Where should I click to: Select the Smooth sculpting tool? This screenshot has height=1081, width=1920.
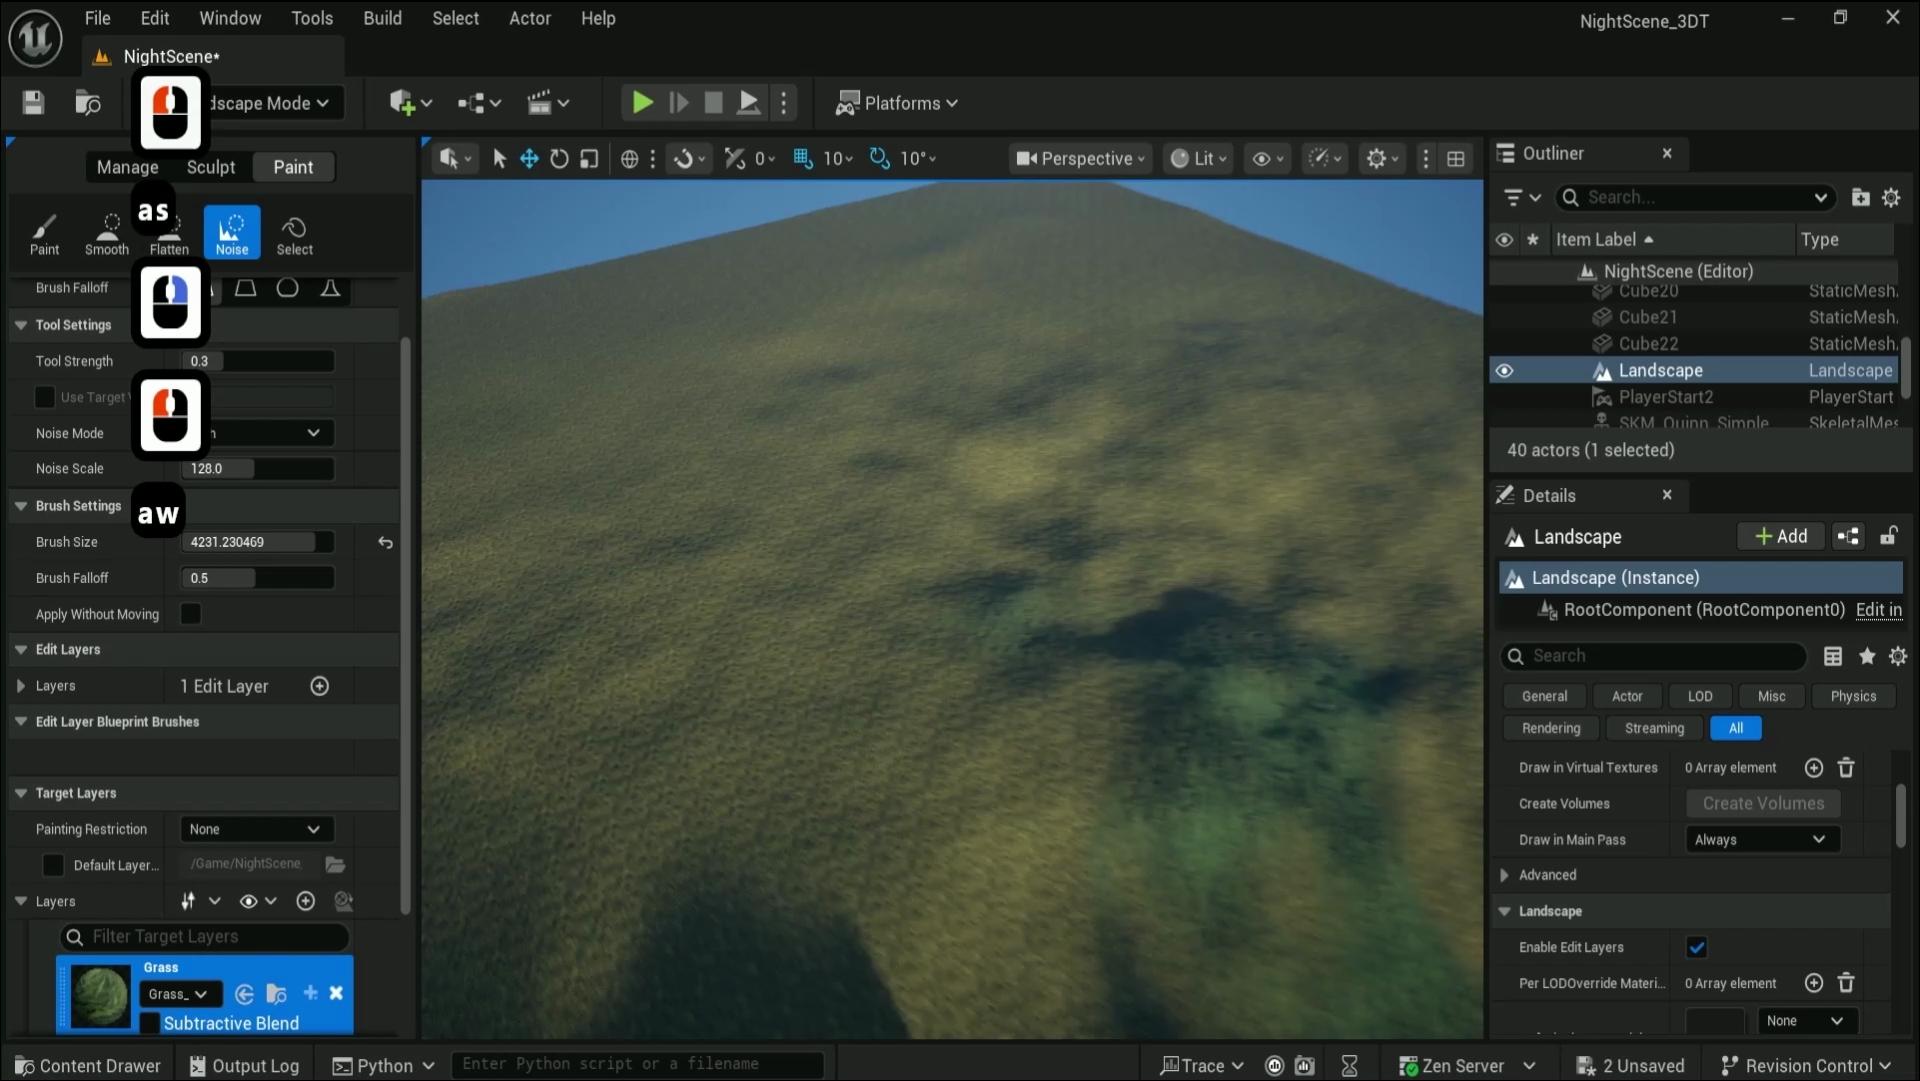tap(106, 232)
